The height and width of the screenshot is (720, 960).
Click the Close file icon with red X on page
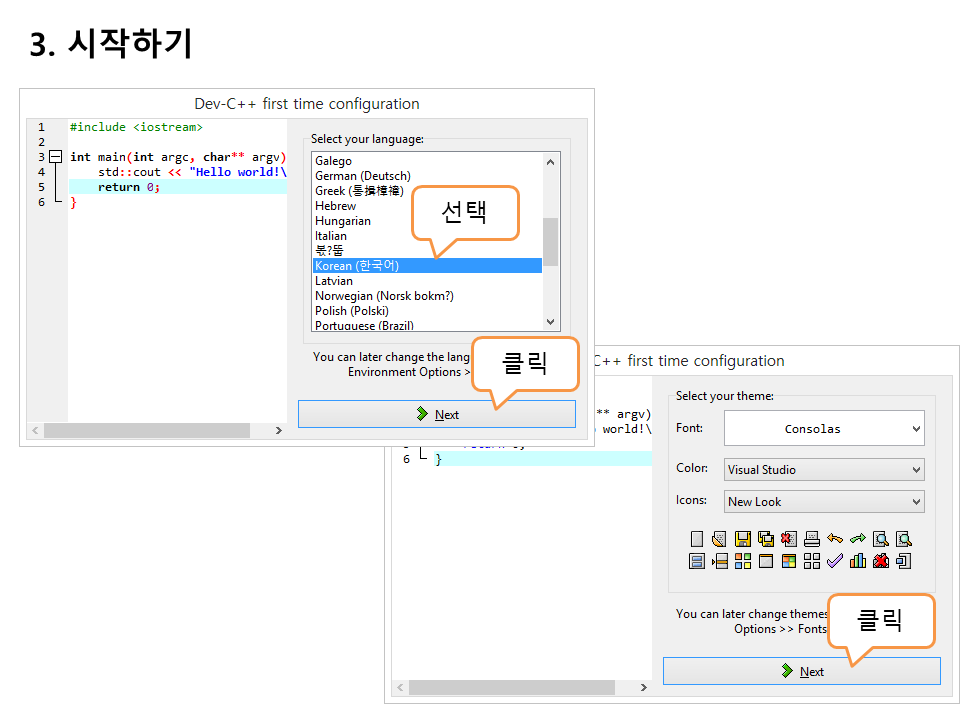point(789,539)
